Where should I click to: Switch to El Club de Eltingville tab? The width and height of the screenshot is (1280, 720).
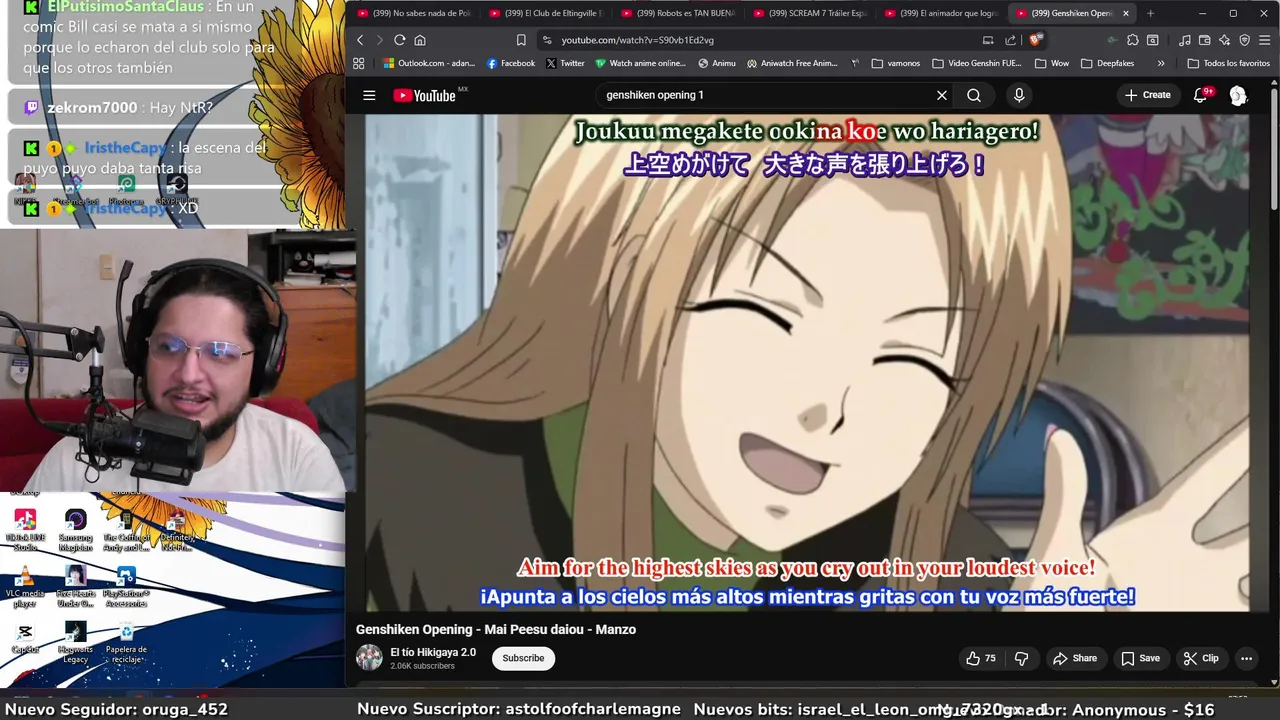click(x=547, y=13)
